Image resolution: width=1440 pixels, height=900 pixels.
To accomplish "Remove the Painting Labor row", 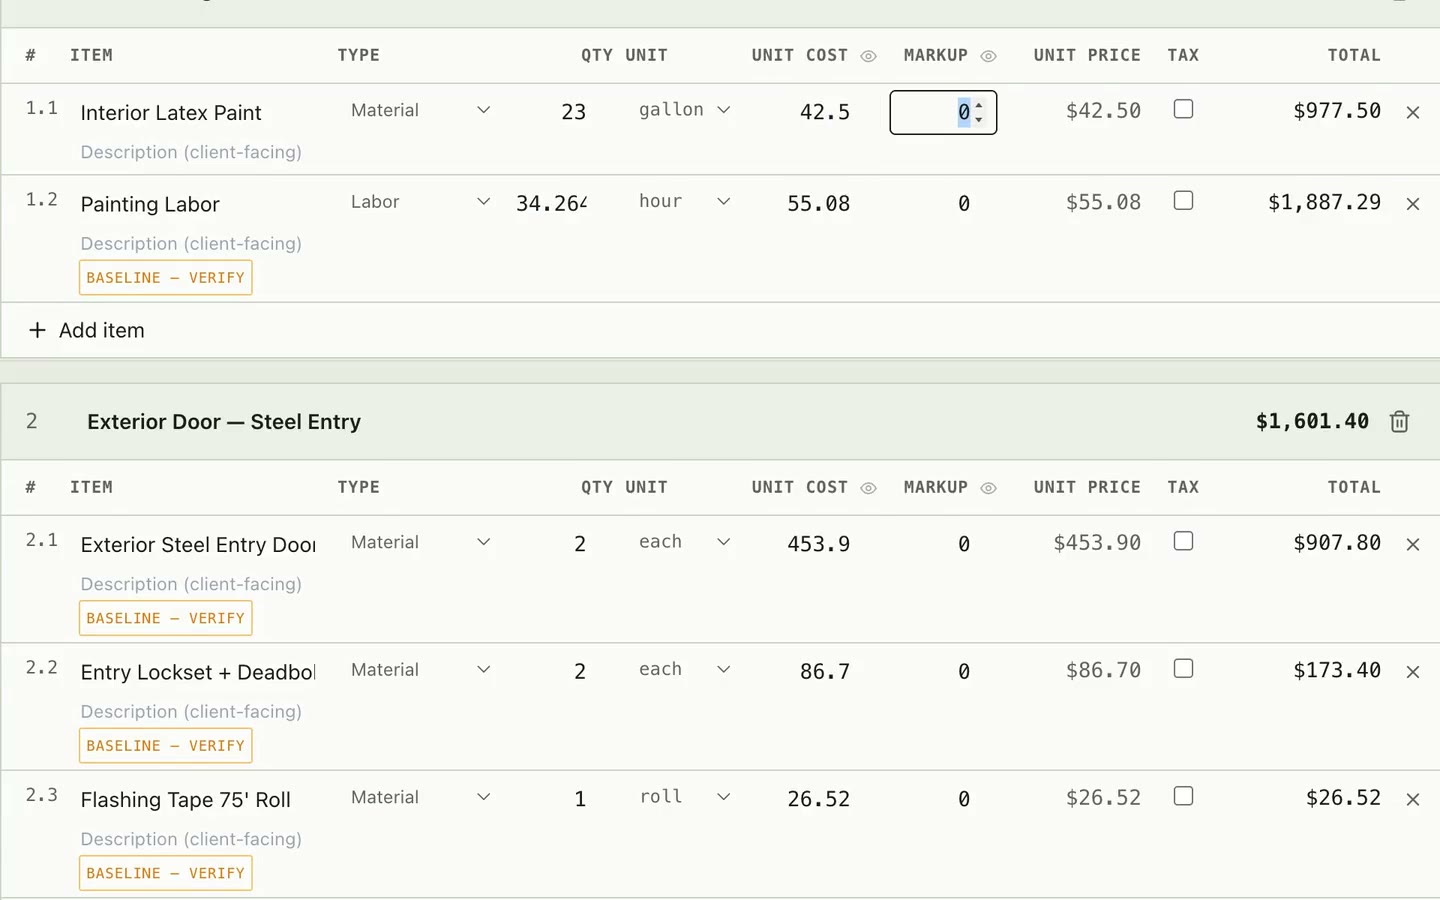I will pos(1413,204).
